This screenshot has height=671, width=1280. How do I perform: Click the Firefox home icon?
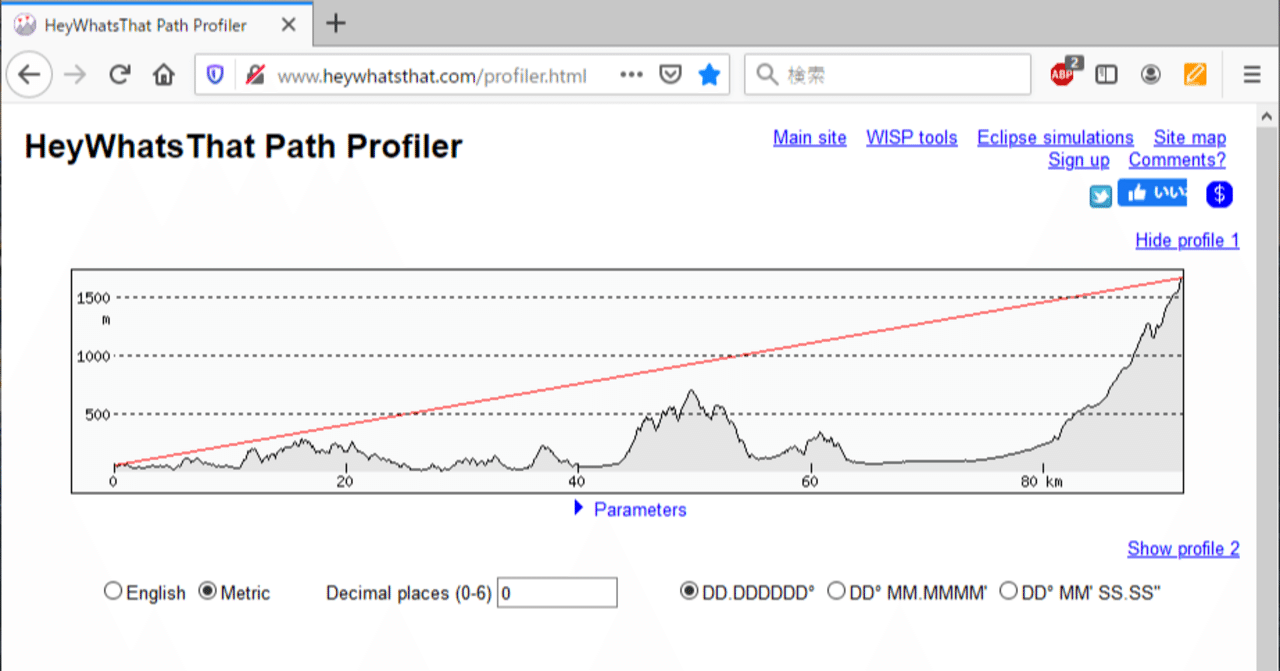tap(163, 73)
